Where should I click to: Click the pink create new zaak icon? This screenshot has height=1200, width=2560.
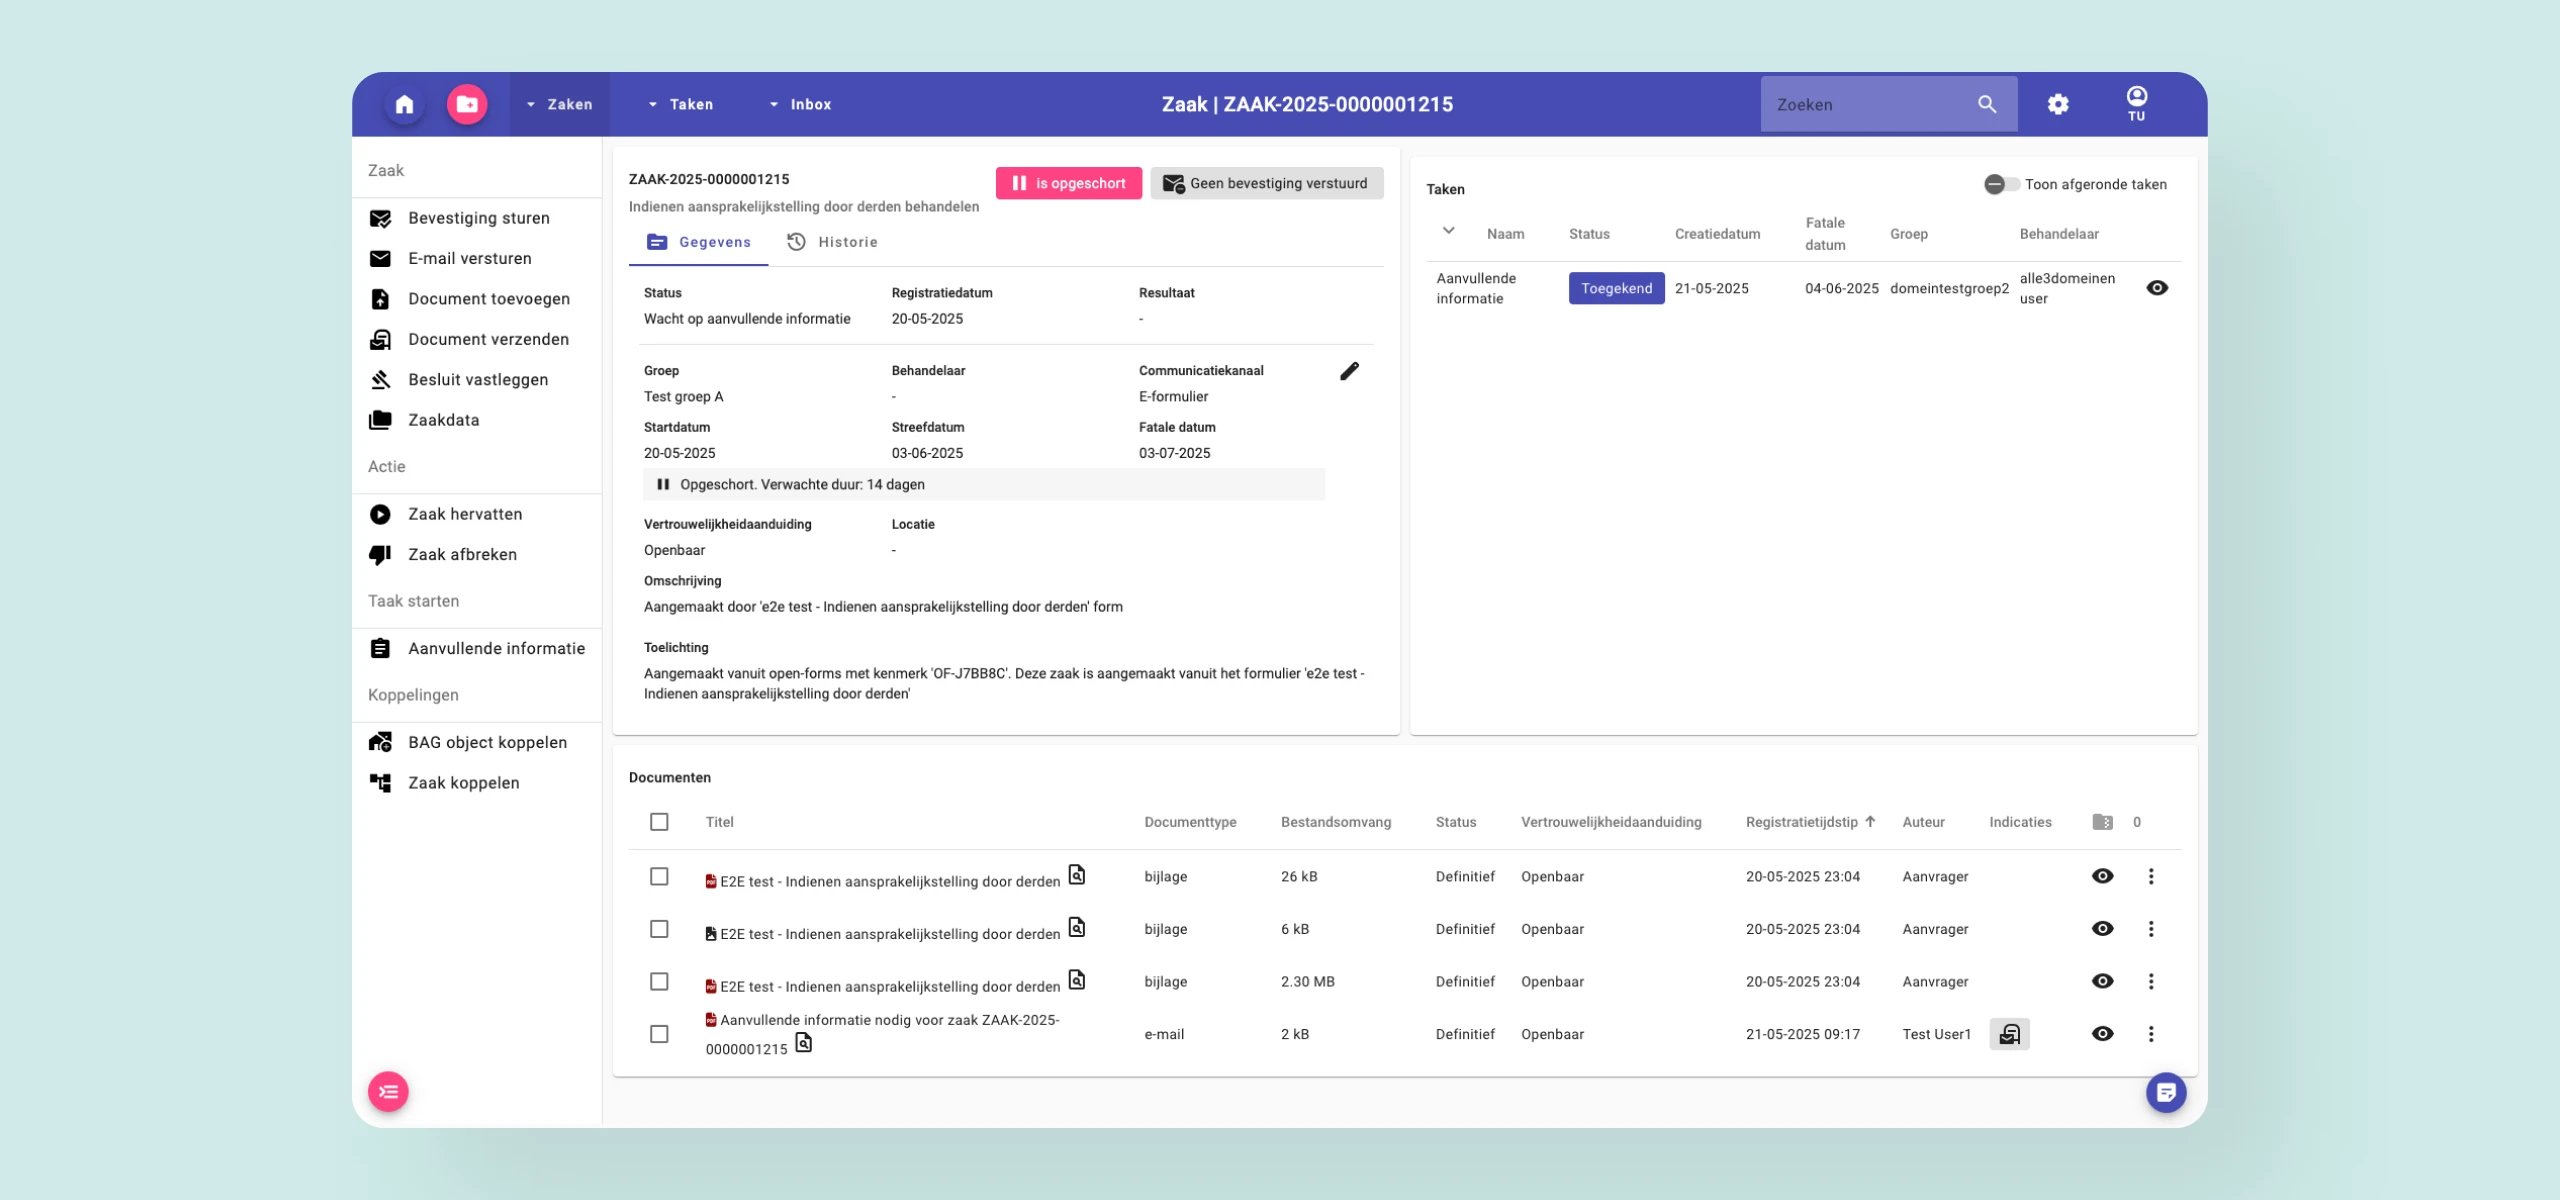tap(467, 104)
